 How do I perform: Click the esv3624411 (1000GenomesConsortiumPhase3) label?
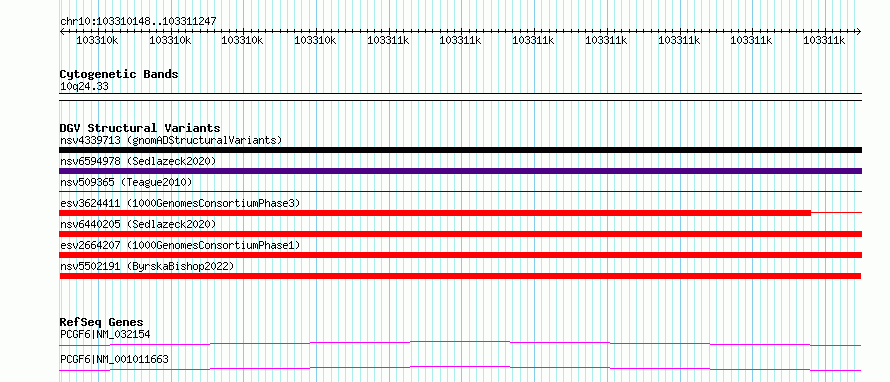(x=180, y=203)
